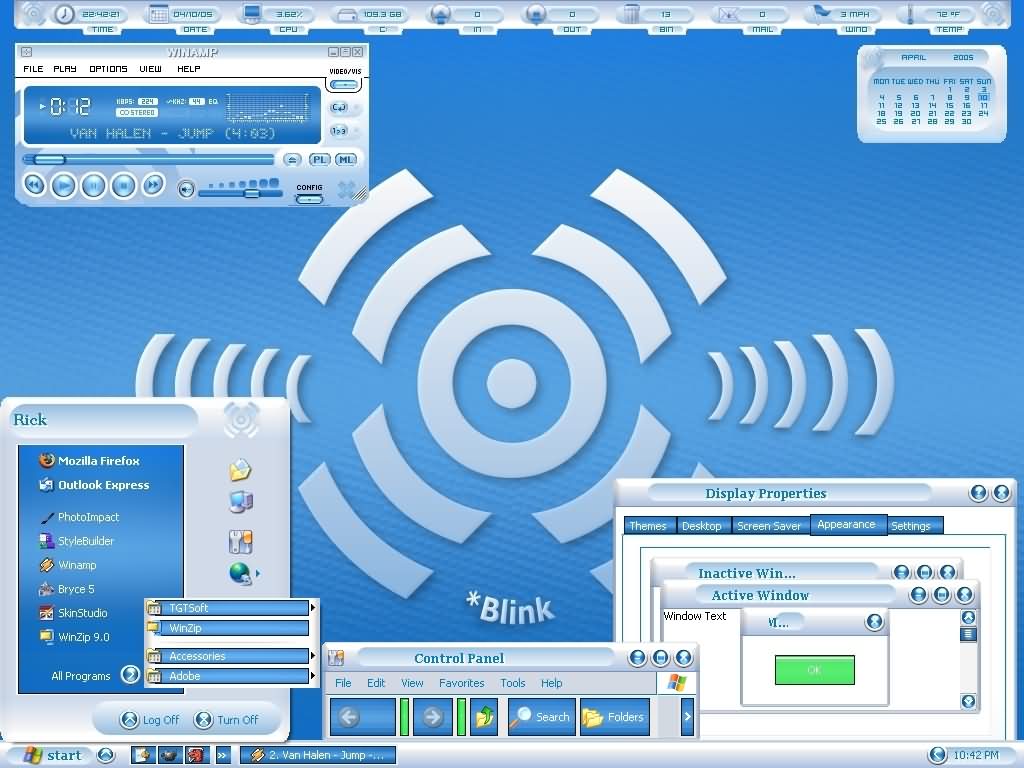Viewport: 1024px width, 768px height.
Task: Stop playback in Winamp
Action: click(123, 186)
